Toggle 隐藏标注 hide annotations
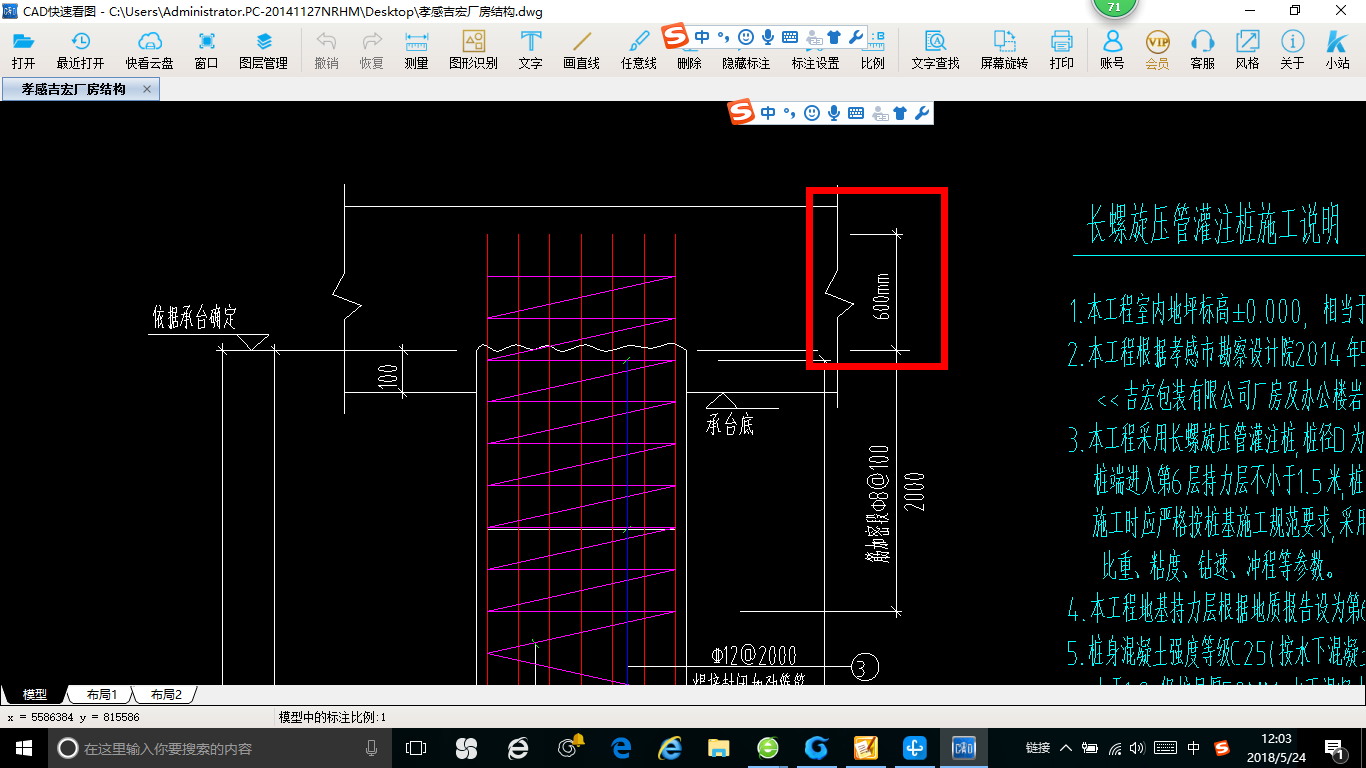 coord(746,63)
